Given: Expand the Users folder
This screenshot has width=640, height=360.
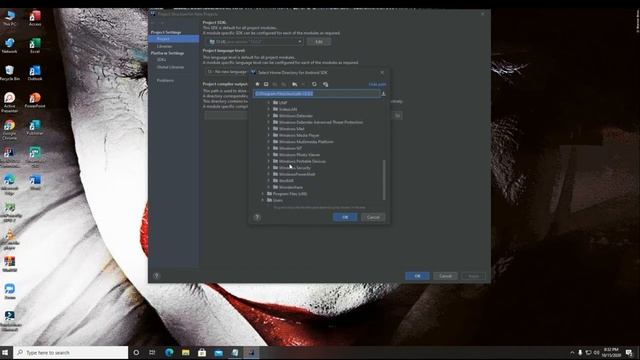Looking at the screenshot, I should click(262, 200).
